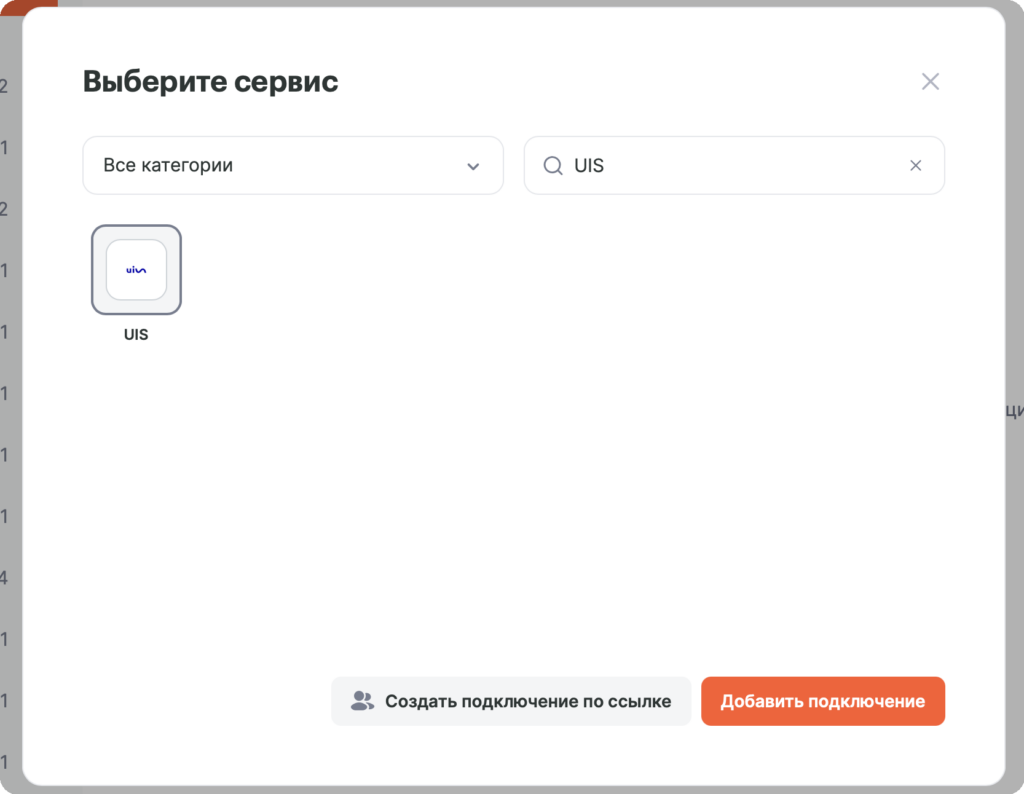The height and width of the screenshot is (794, 1024).
Task: Close the Выберите сервис dialog
Action: tap(930, 82)
